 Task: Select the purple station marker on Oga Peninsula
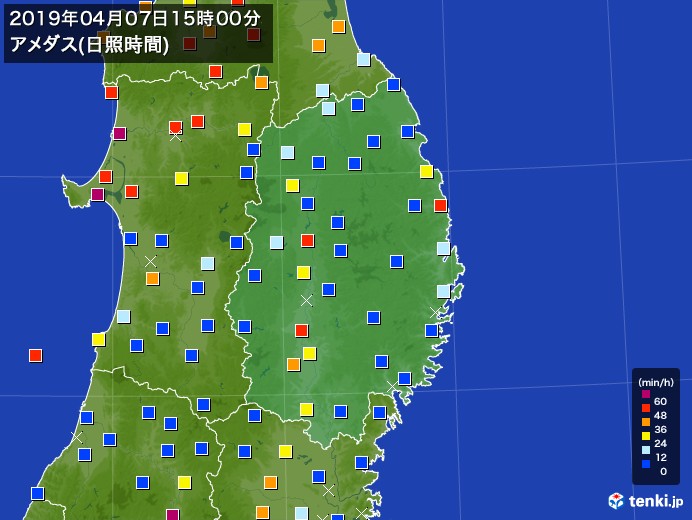pyautogui.click(x=97, y=195)
